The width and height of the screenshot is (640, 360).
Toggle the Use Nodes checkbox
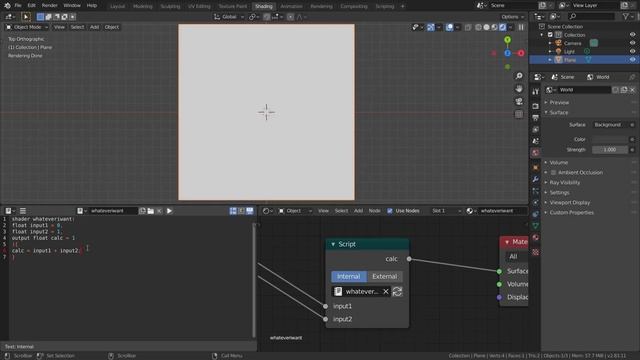coord(390,211)
